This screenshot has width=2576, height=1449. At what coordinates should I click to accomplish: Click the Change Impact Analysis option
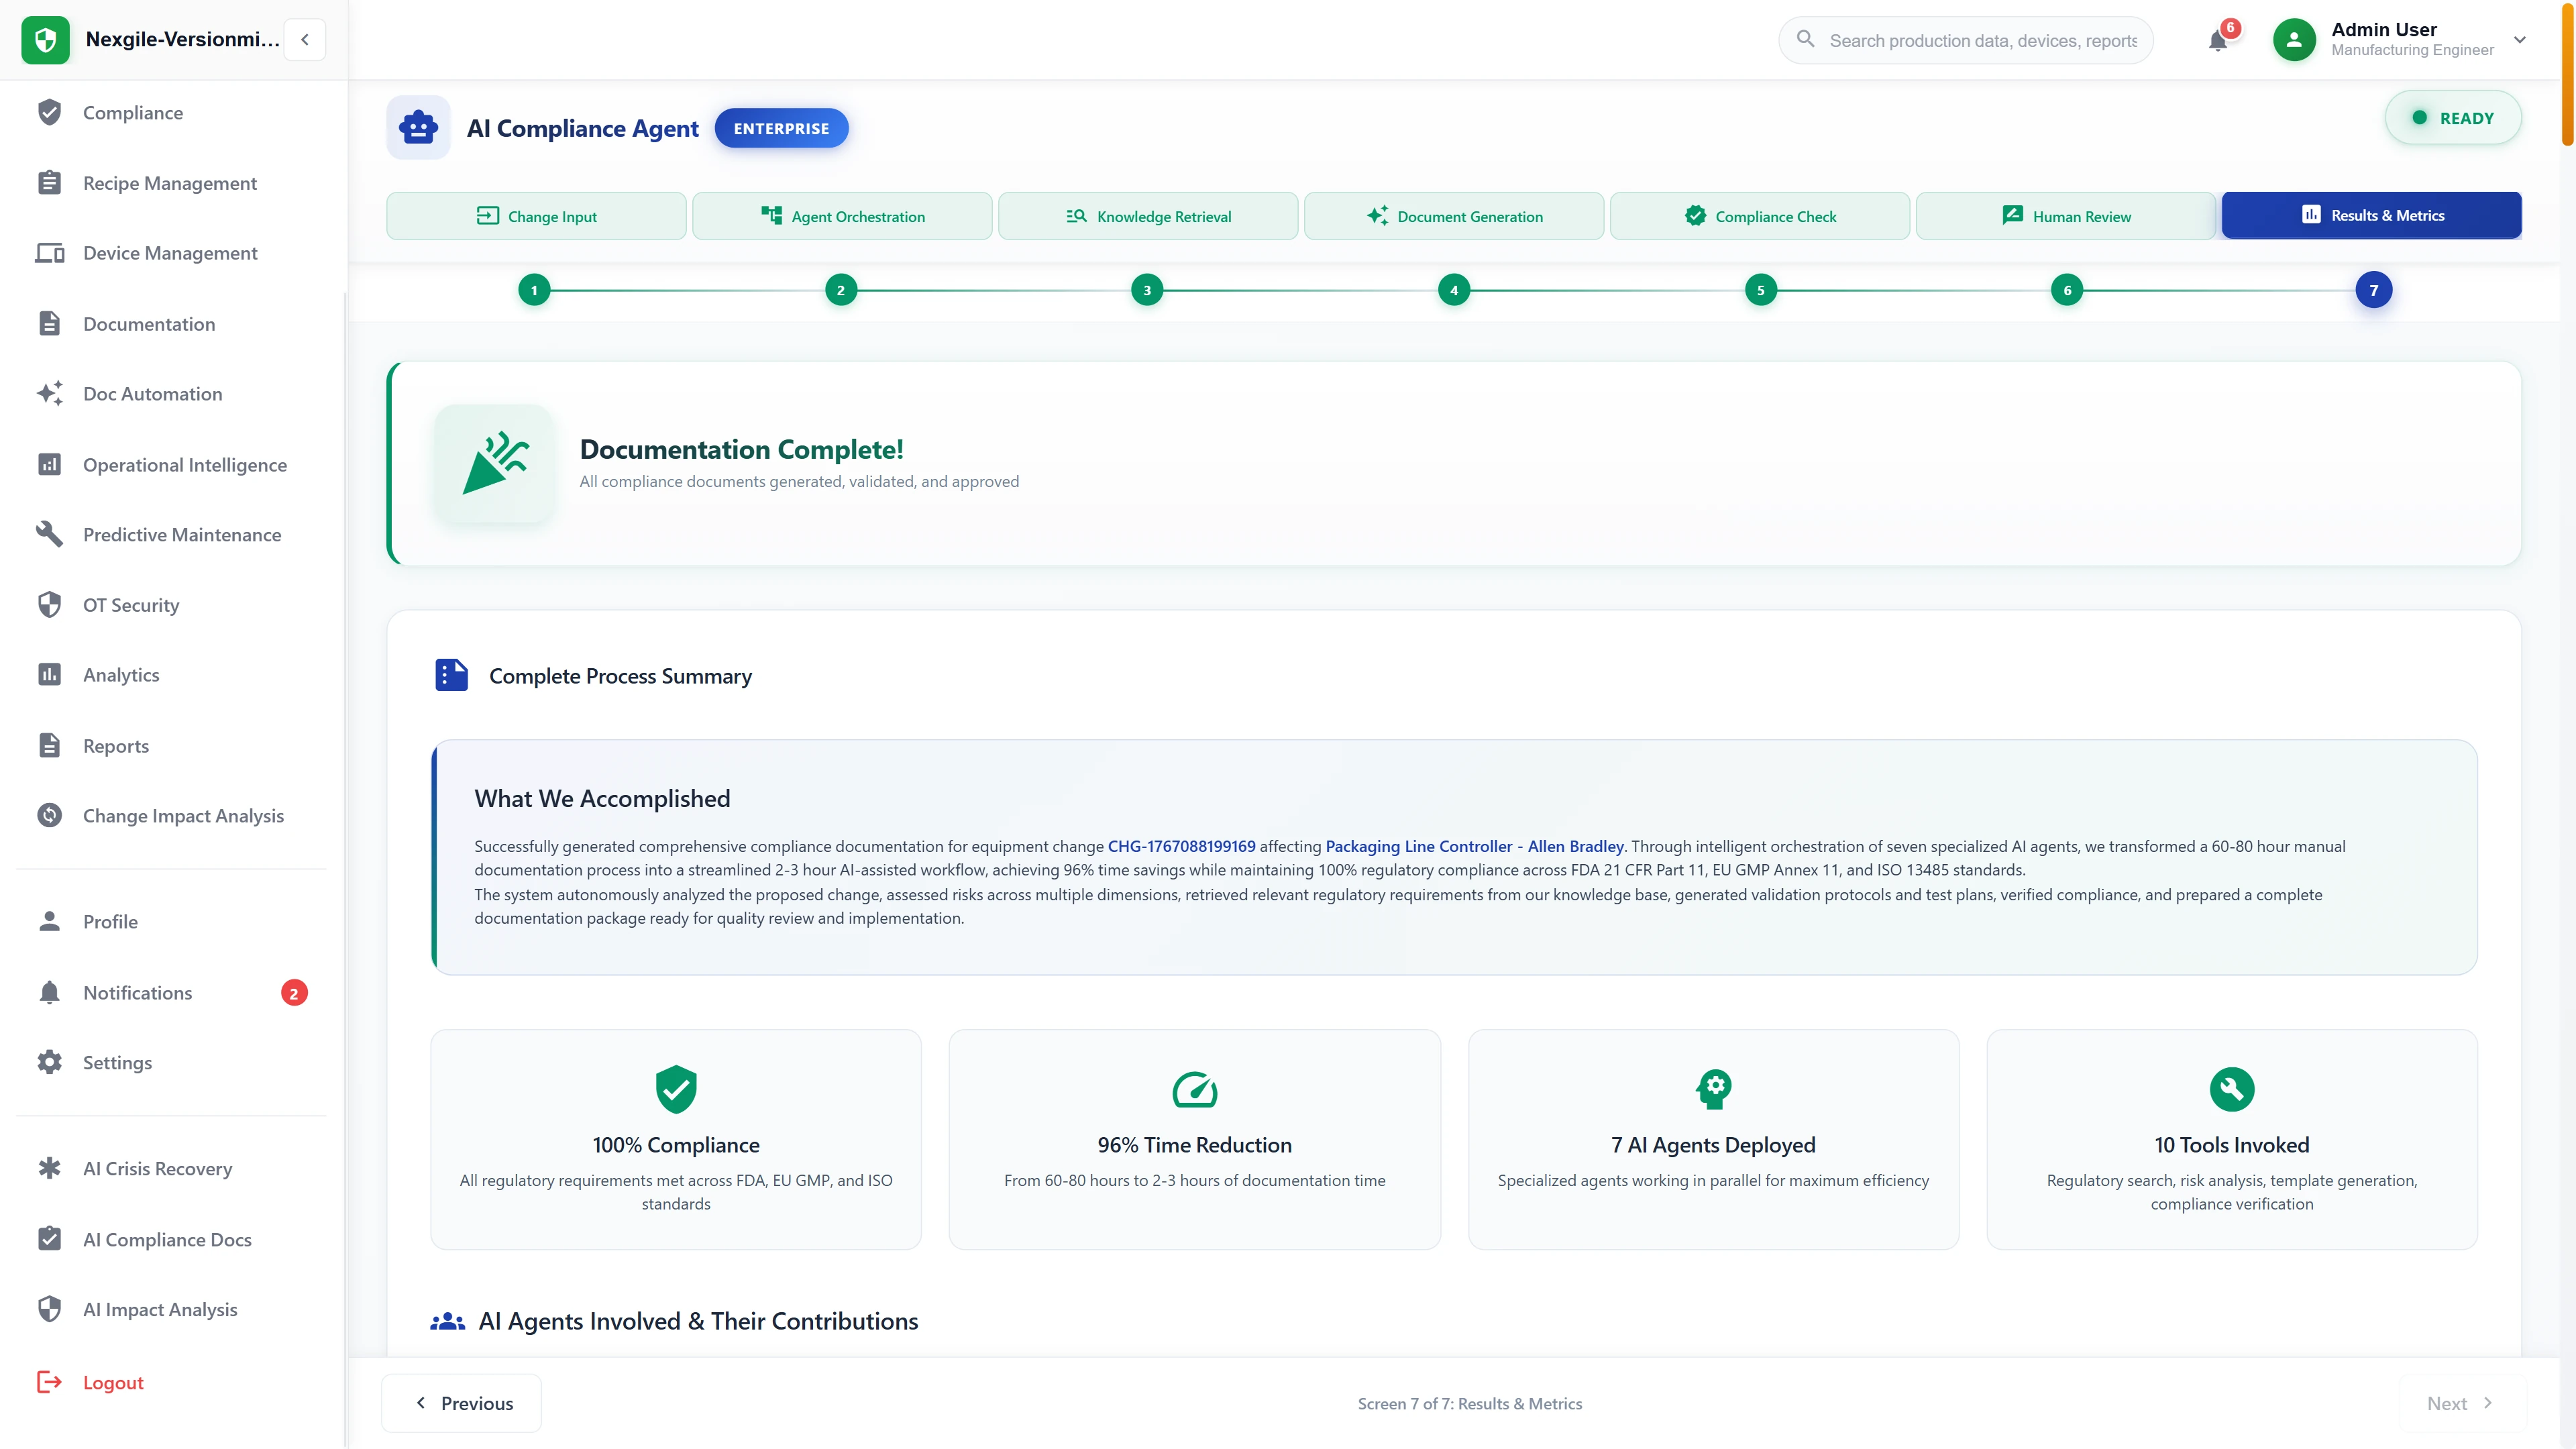[x=183, y=815]
